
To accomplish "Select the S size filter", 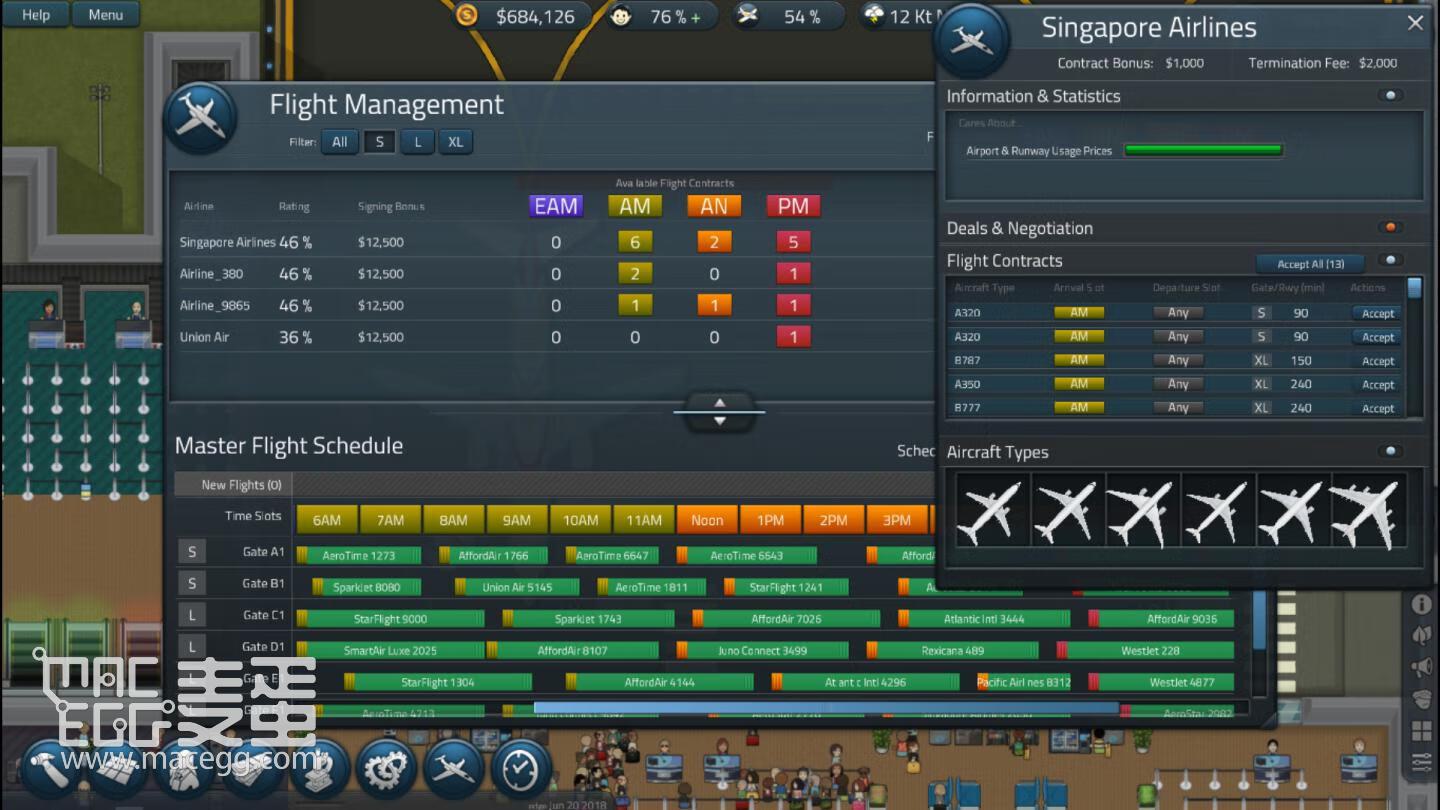I will coord(379,142).
